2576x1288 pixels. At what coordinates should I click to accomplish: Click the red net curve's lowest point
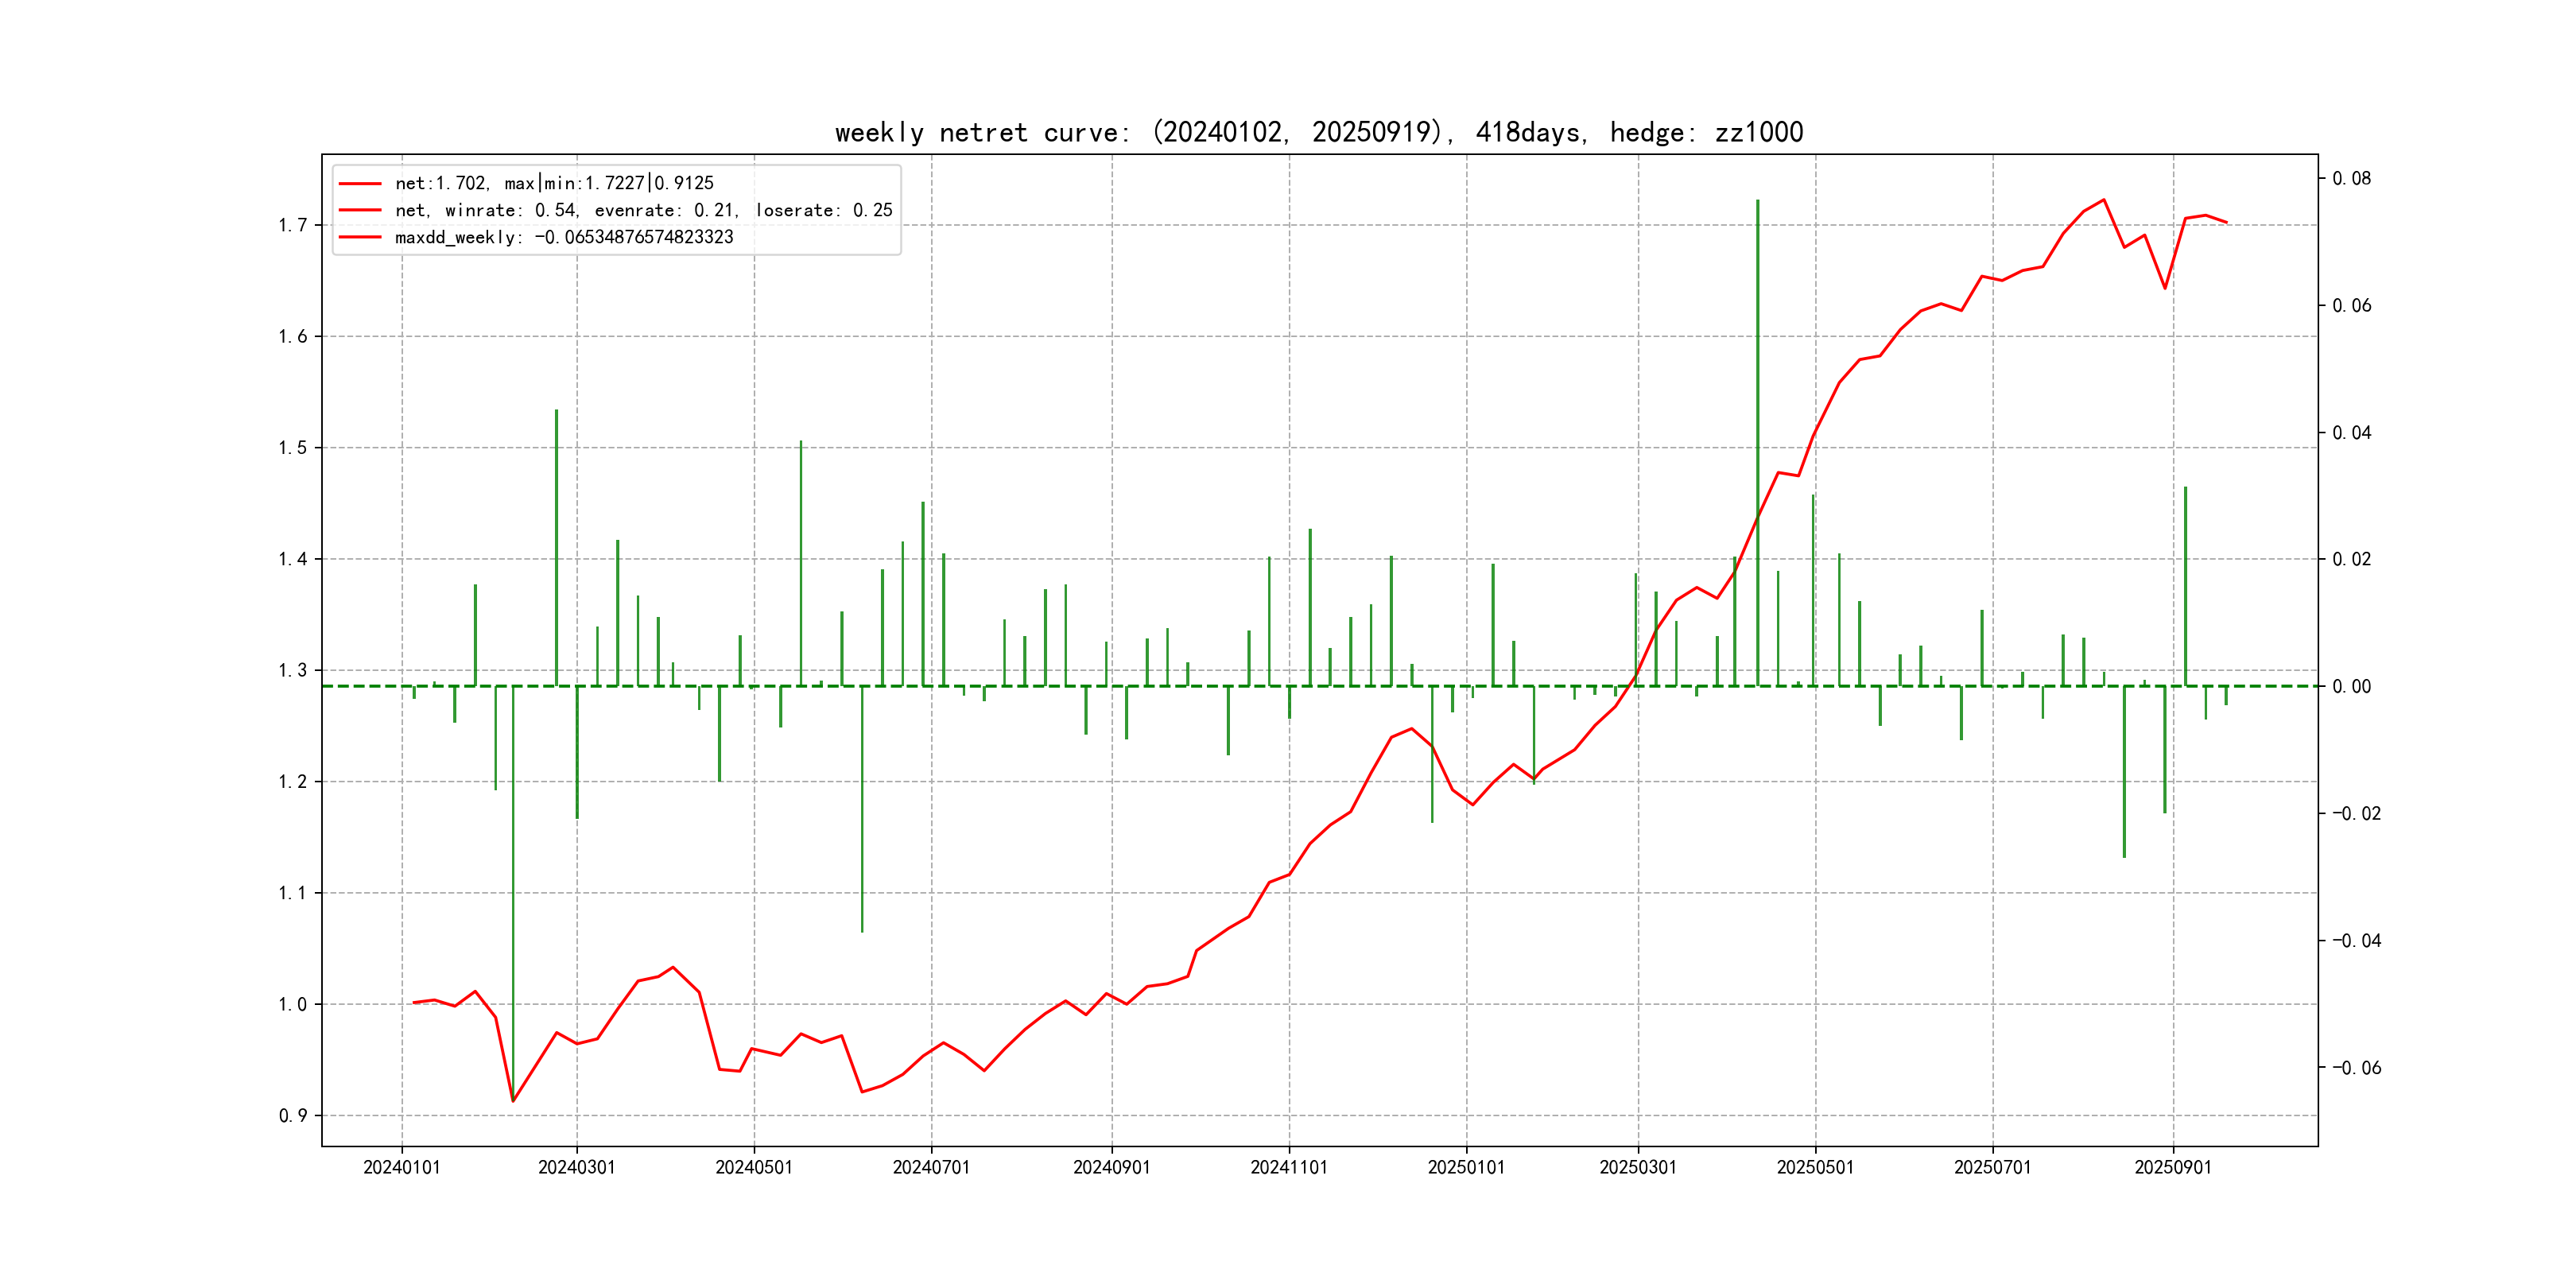coord(513,1101)
